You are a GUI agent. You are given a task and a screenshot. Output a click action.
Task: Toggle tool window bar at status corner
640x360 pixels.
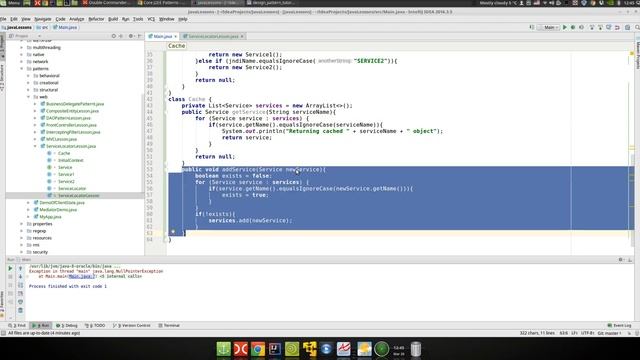(3, 333)
